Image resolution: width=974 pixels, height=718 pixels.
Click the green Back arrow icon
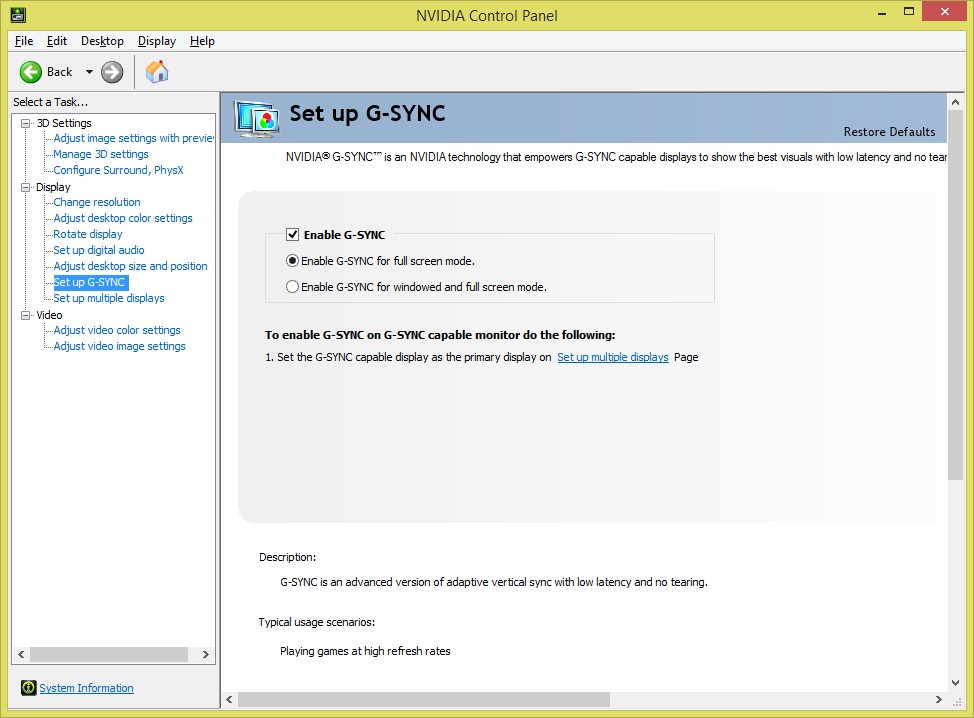[x=30, y=72]
